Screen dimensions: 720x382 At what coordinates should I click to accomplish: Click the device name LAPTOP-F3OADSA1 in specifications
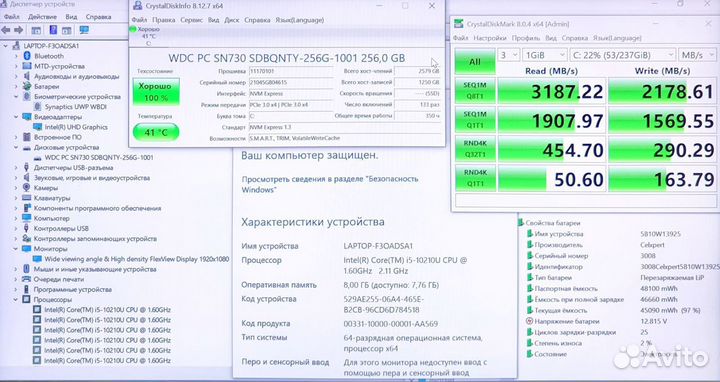point(378,246)
